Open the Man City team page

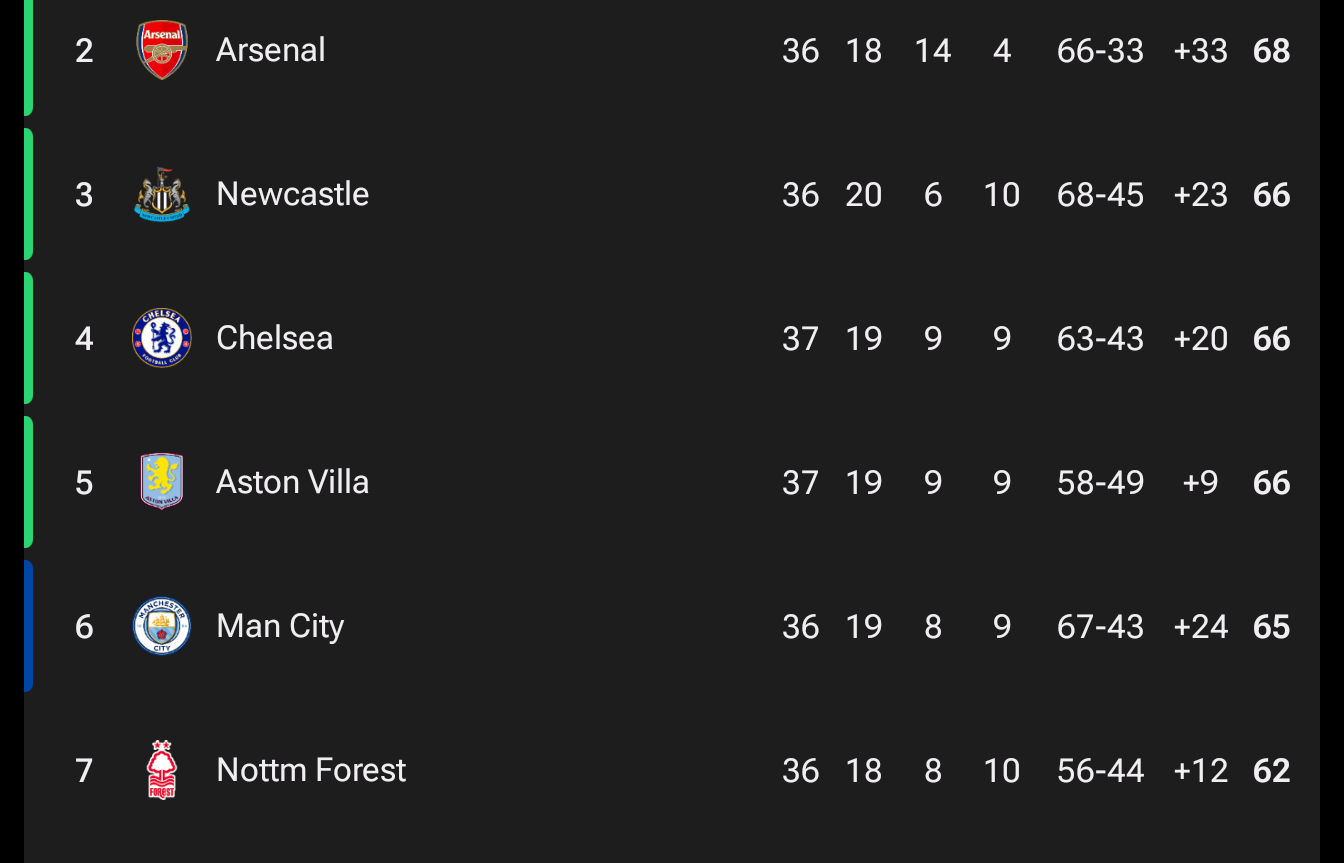[x=280, y=626]
